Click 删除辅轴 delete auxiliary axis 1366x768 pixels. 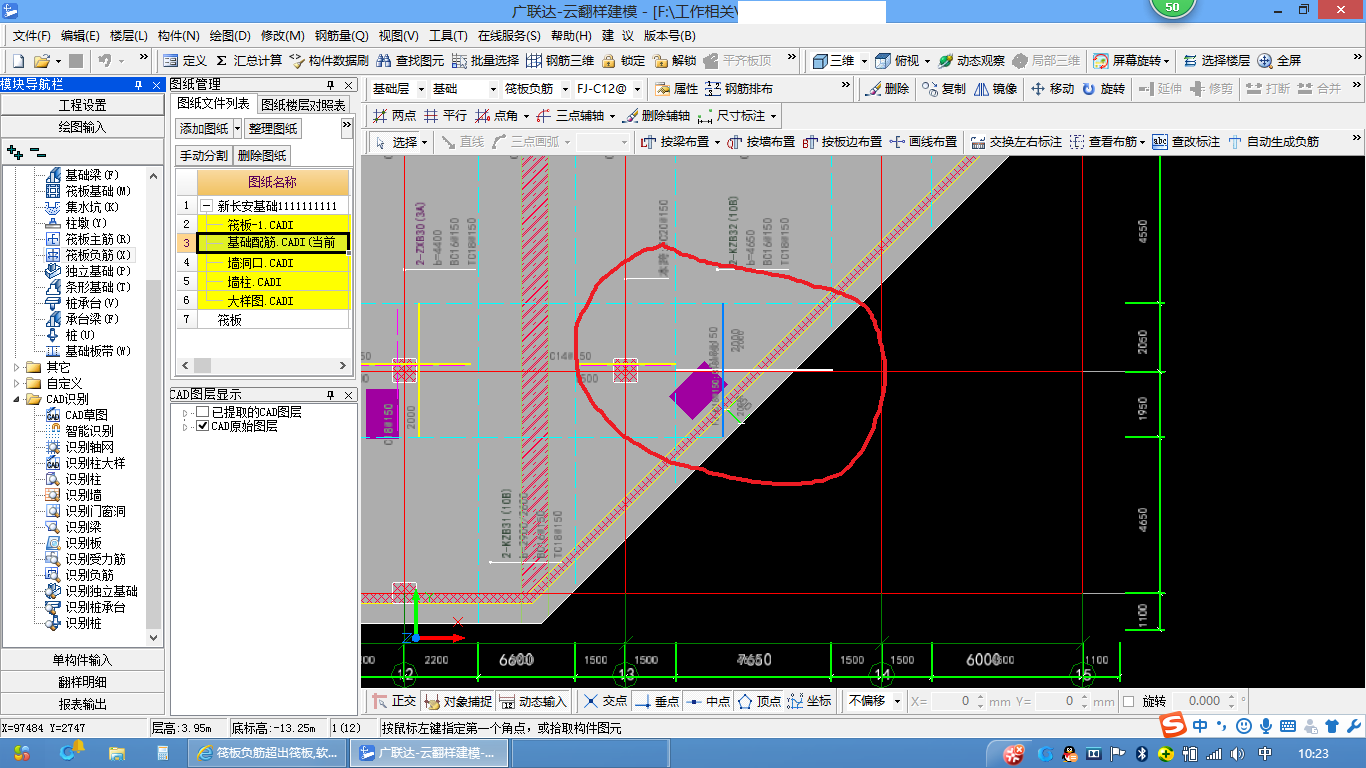[x=655, y=116]
